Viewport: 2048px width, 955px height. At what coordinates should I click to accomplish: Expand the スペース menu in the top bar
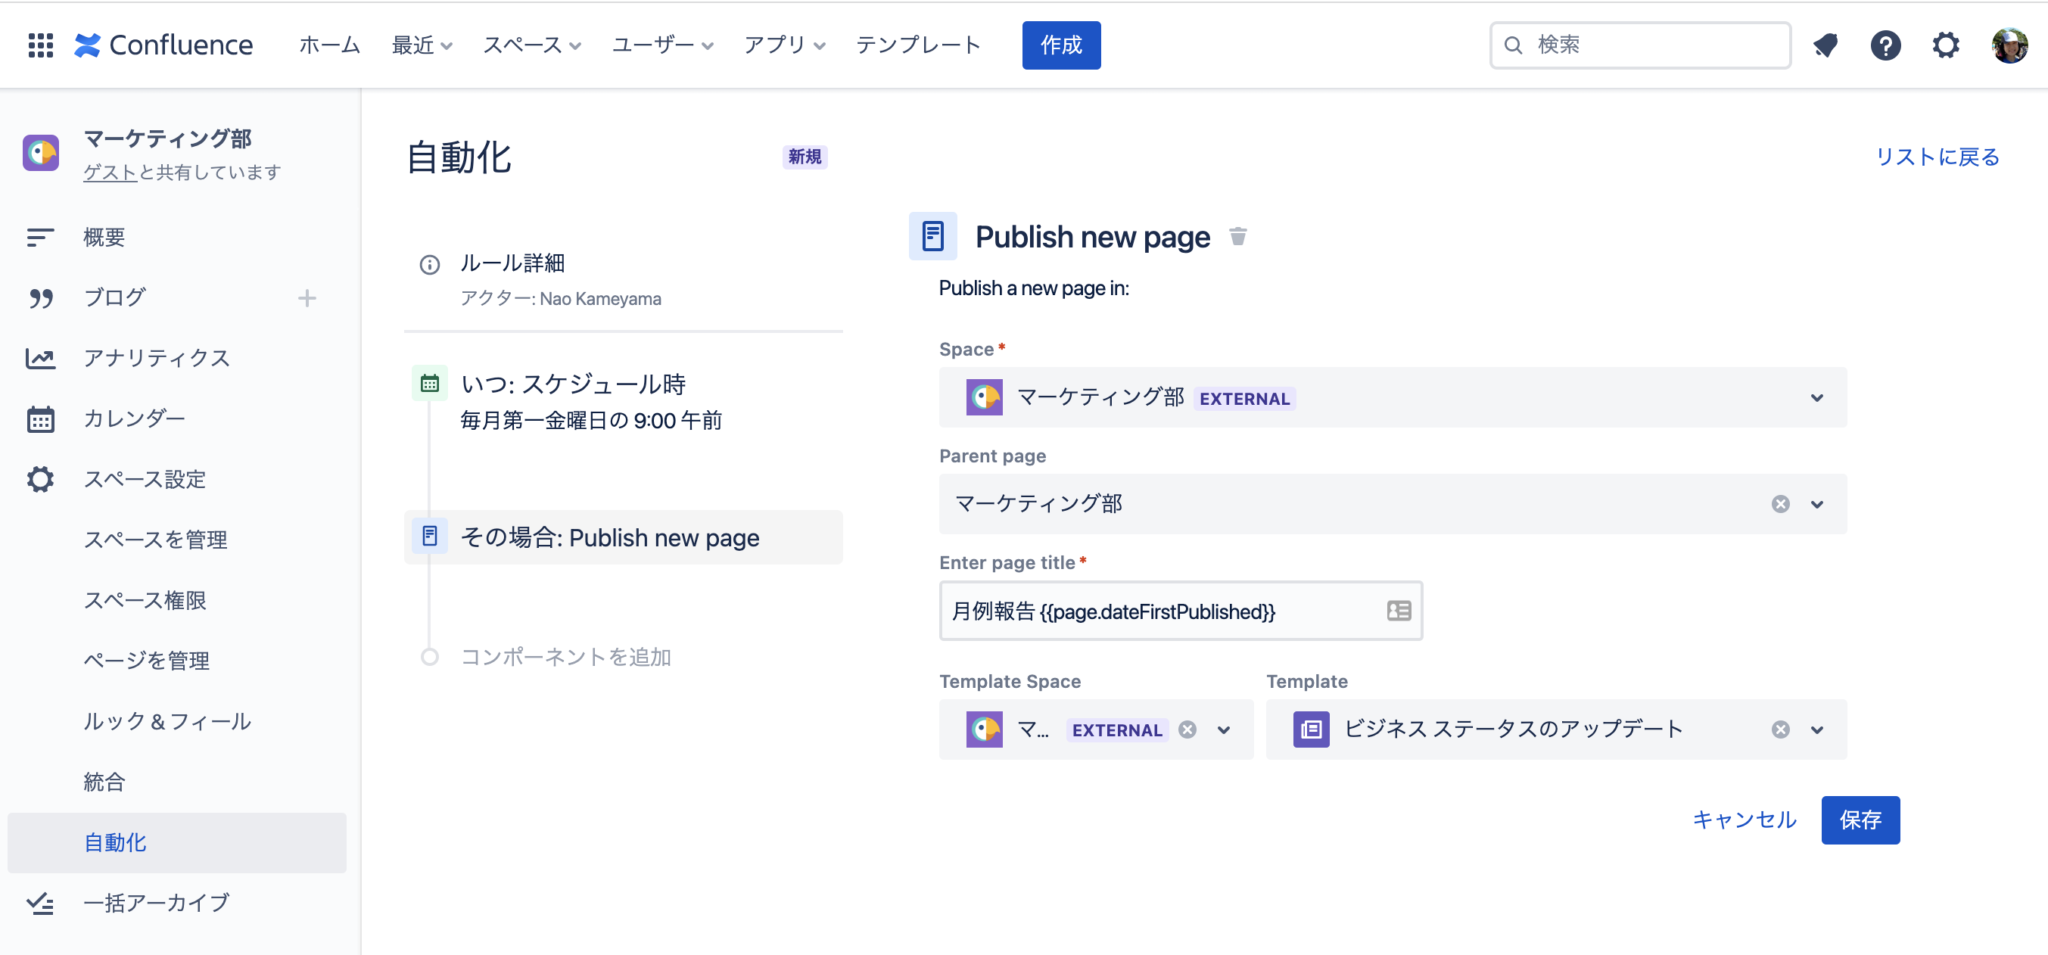coord(532,44)
